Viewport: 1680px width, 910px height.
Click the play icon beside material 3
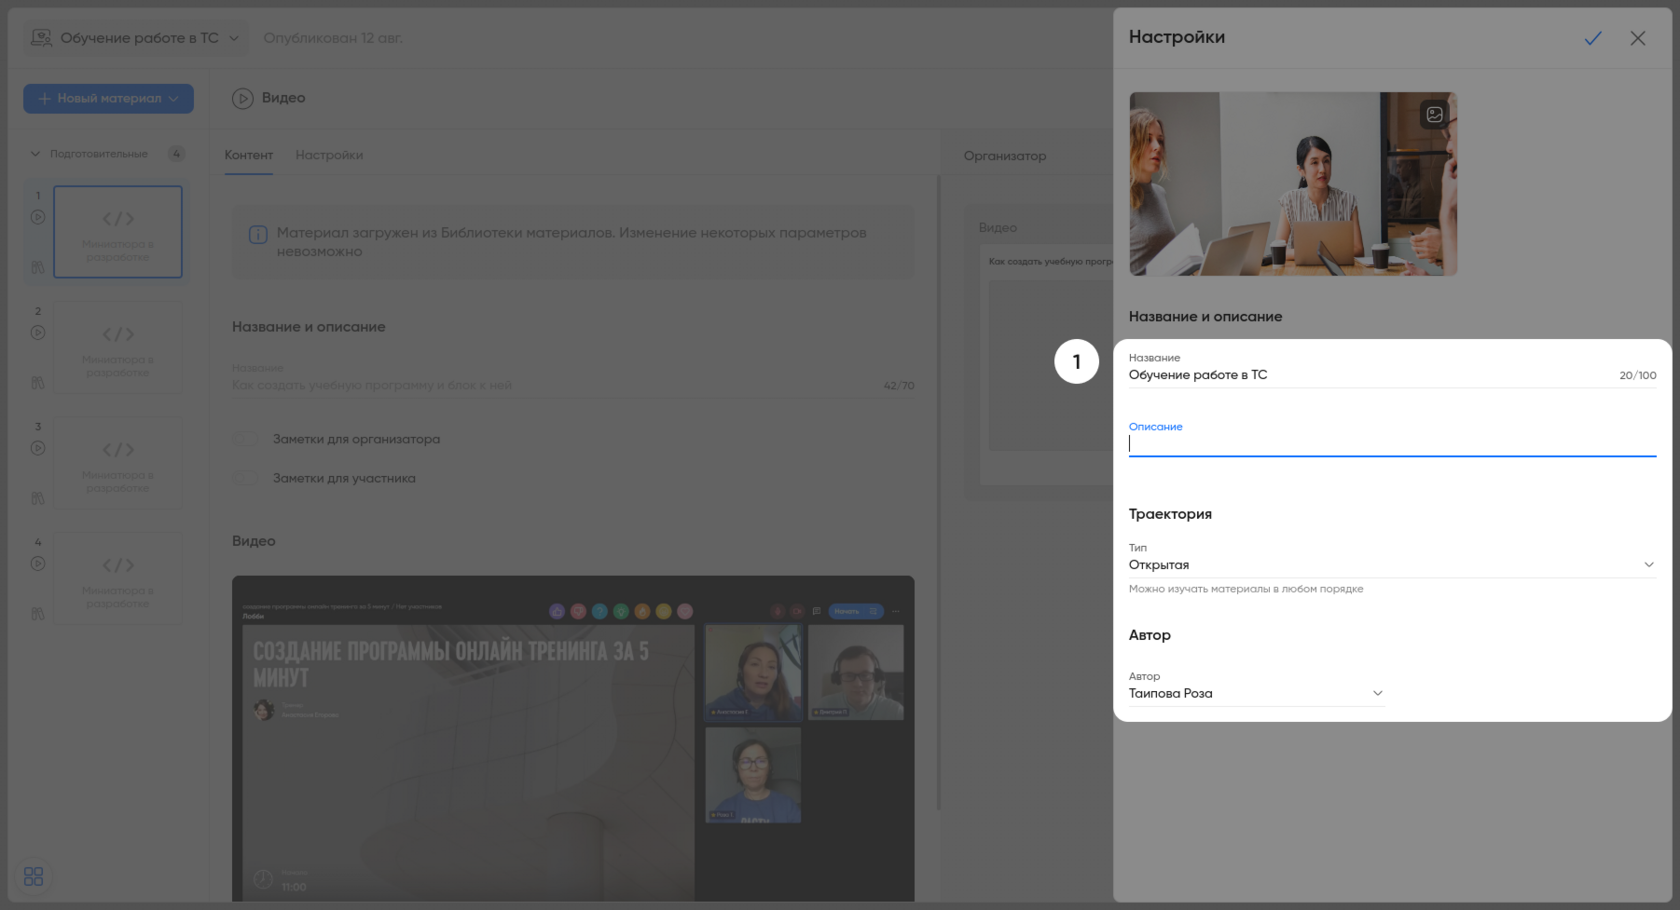[38, 448]
